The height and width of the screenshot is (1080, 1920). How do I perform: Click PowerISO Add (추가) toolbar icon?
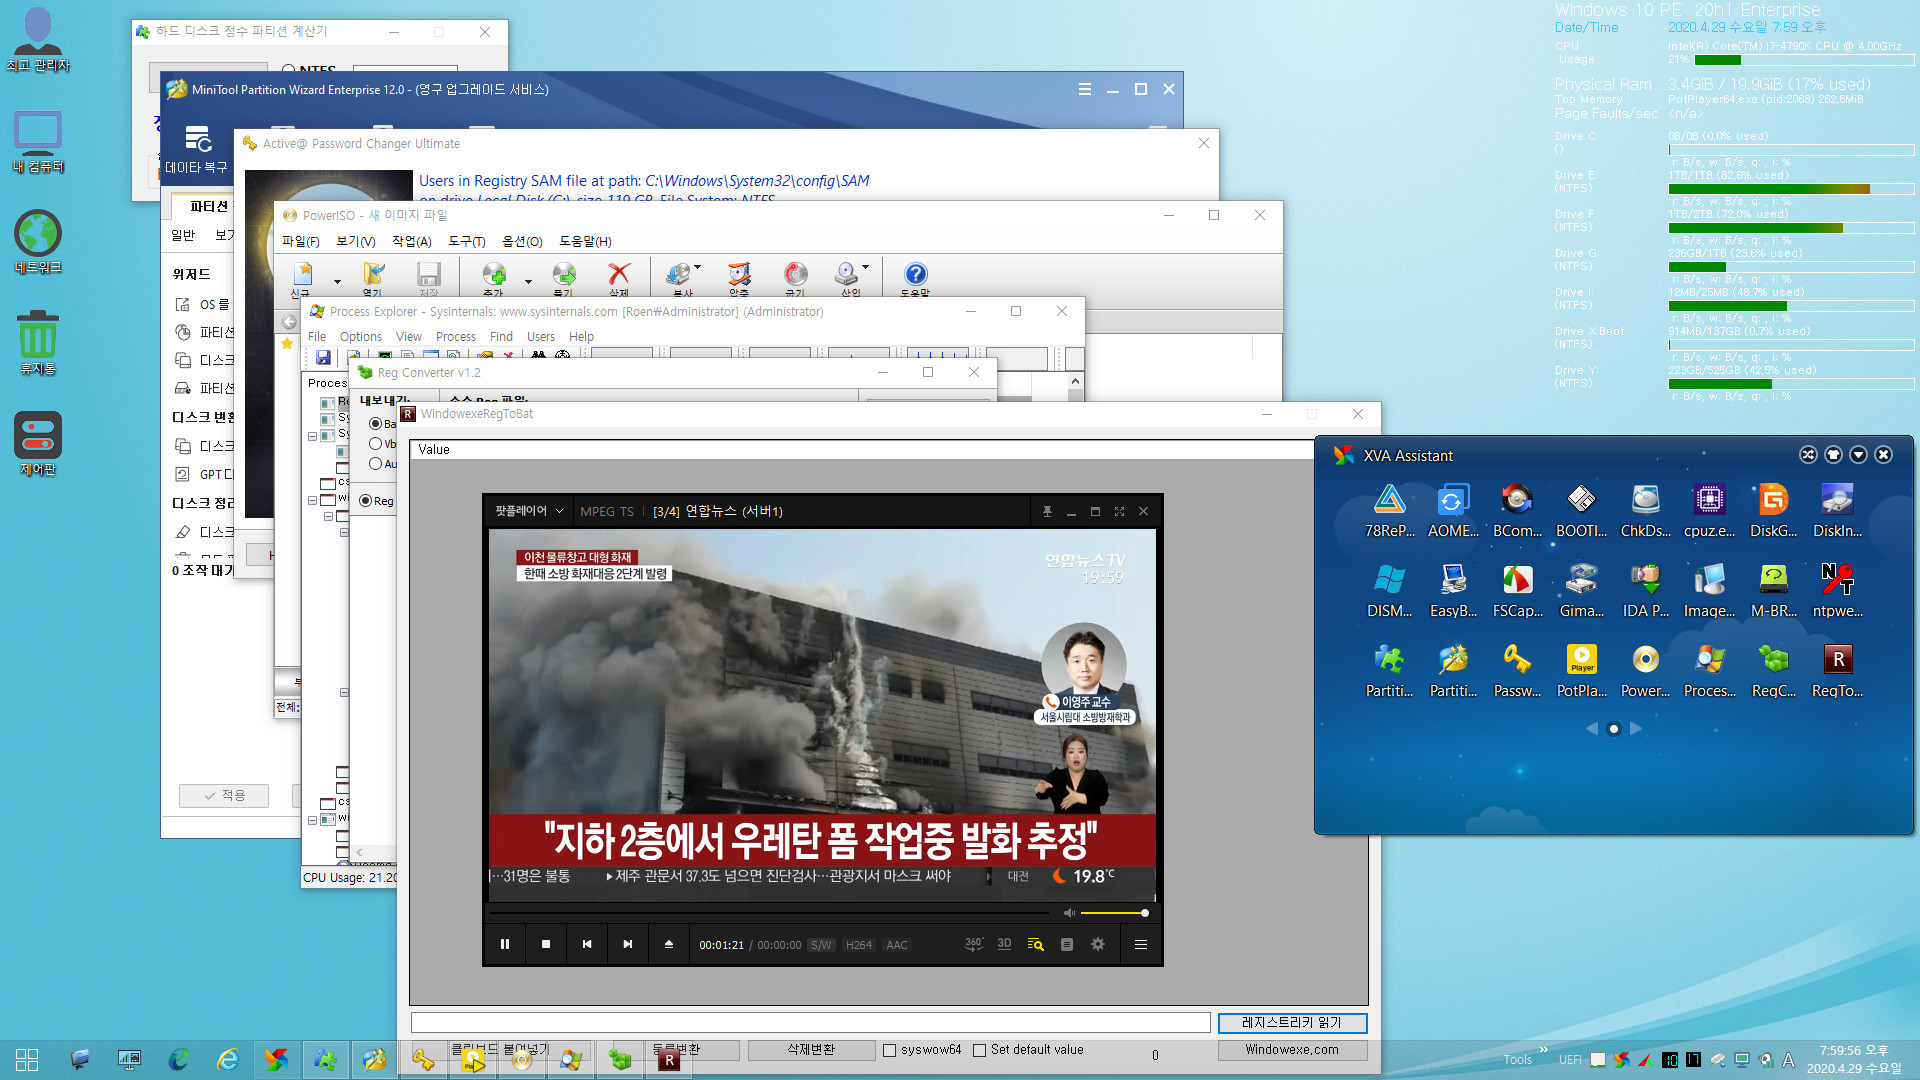tap(494, 278)
